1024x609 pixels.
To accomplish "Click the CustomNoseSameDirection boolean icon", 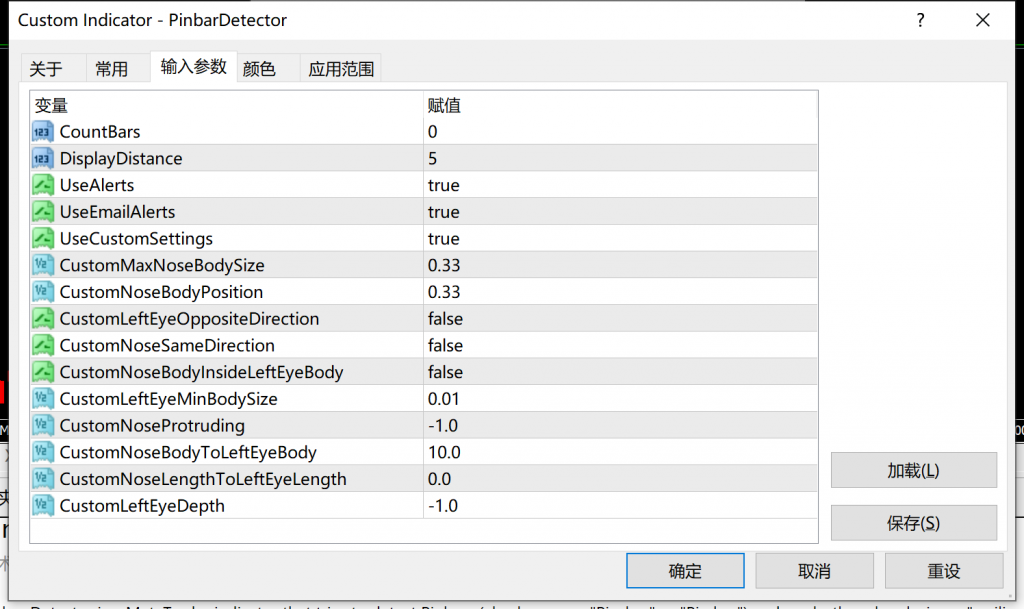I will pyautogui.click(x=43, y=345).
